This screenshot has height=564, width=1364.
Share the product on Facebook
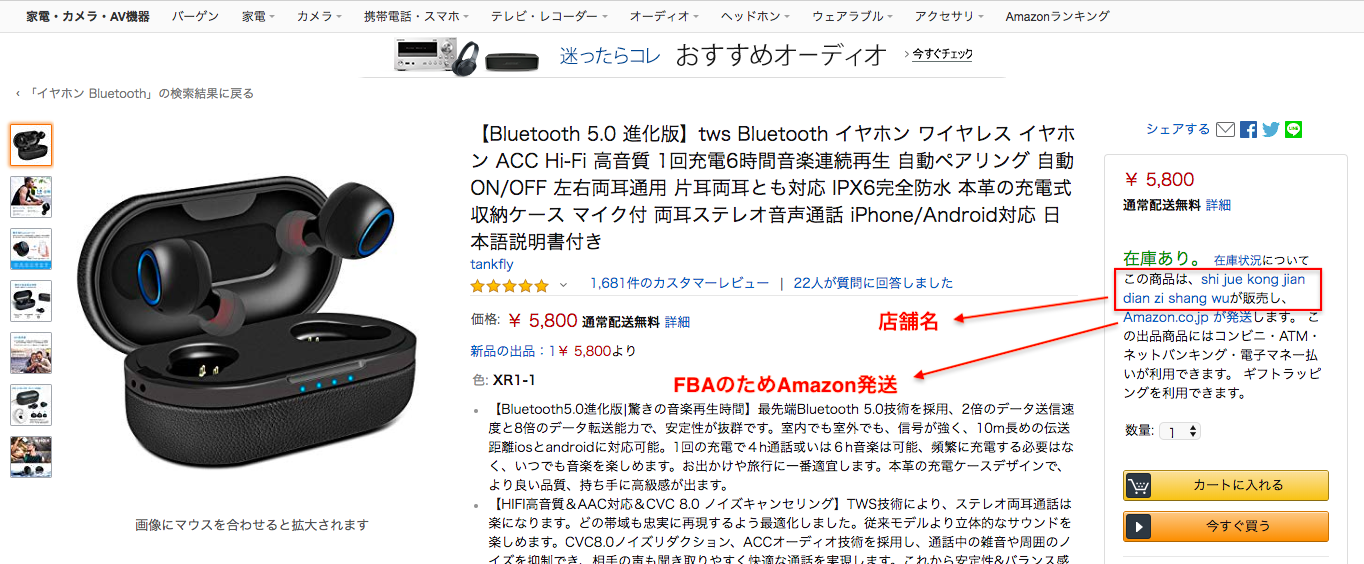click(x=1249, y=129)
